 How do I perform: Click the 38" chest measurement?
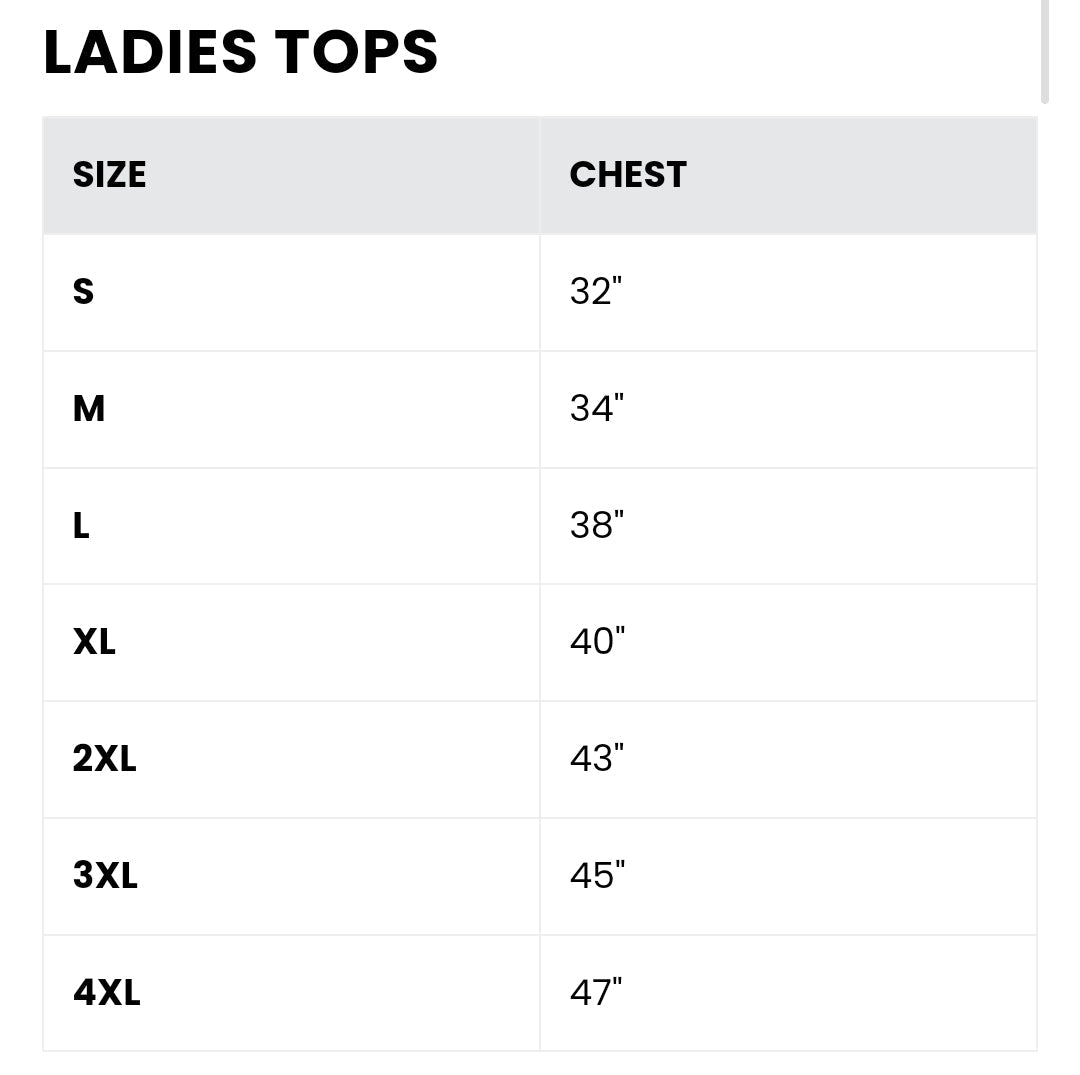coord(597,525)
